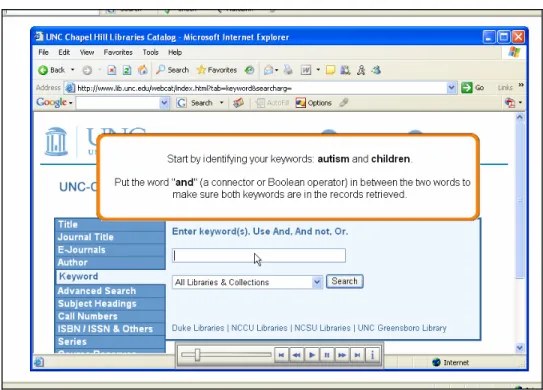
Task: Open the IE toolbar Search button
Action: coord(172,70)
